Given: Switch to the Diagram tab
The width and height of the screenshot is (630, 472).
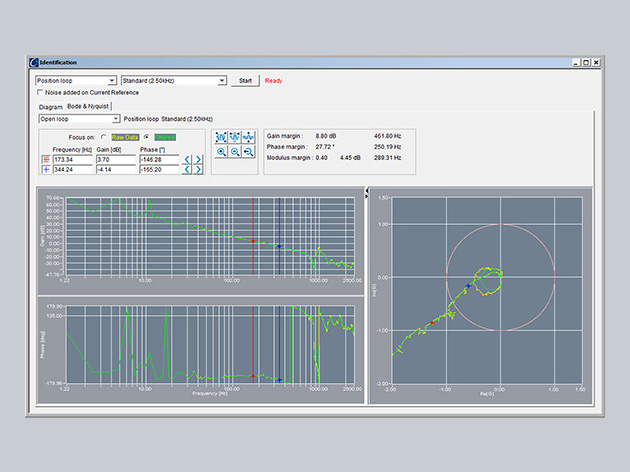Looking at the screenshot, I should [50, 106].
